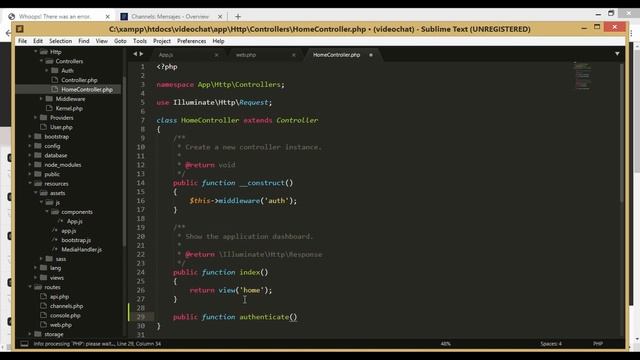
Task: Expand the database folder
Action: coord(30,155)
